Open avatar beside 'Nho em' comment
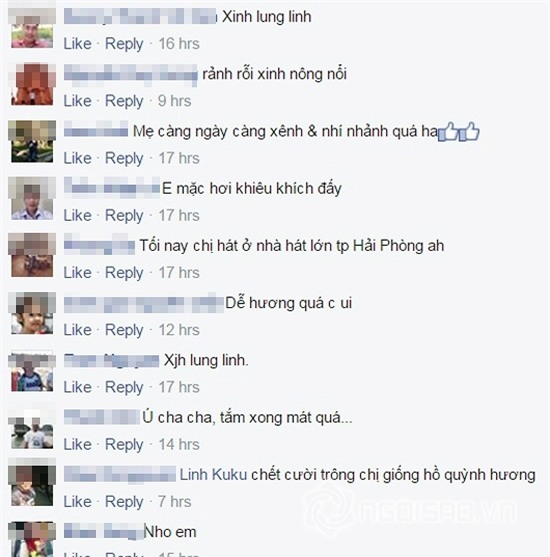Screen dimensions: 550x557 (32, 539)
